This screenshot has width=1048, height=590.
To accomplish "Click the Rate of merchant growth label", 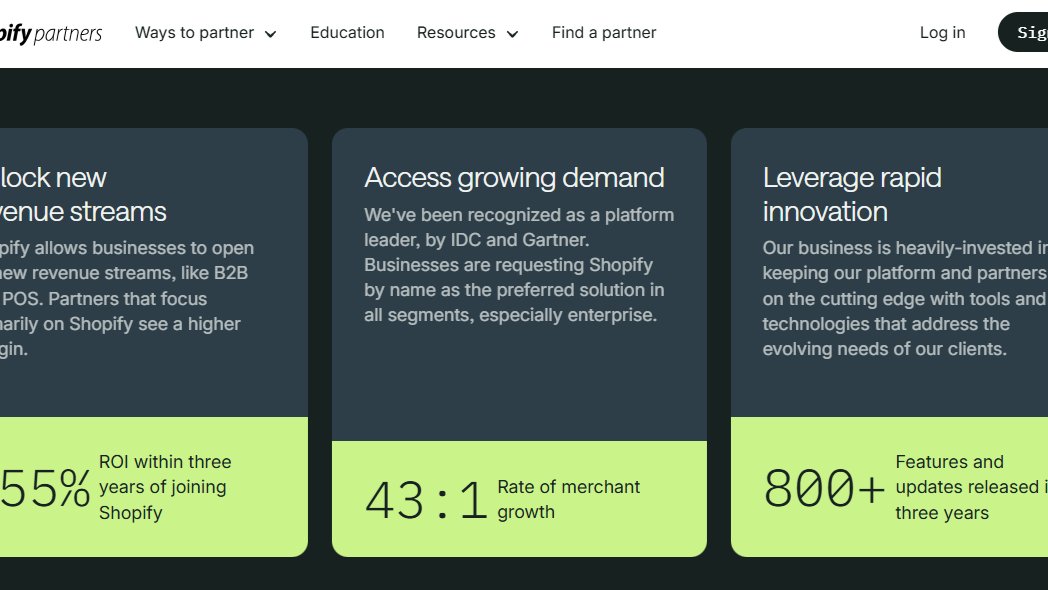I will pyautogui.click(x=568, y=499).
